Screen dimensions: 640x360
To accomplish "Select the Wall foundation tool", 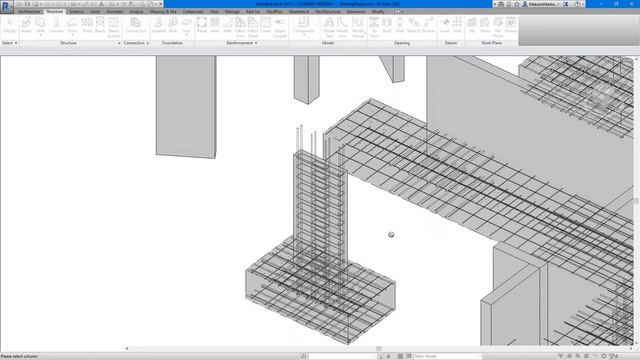I will 173,25.
